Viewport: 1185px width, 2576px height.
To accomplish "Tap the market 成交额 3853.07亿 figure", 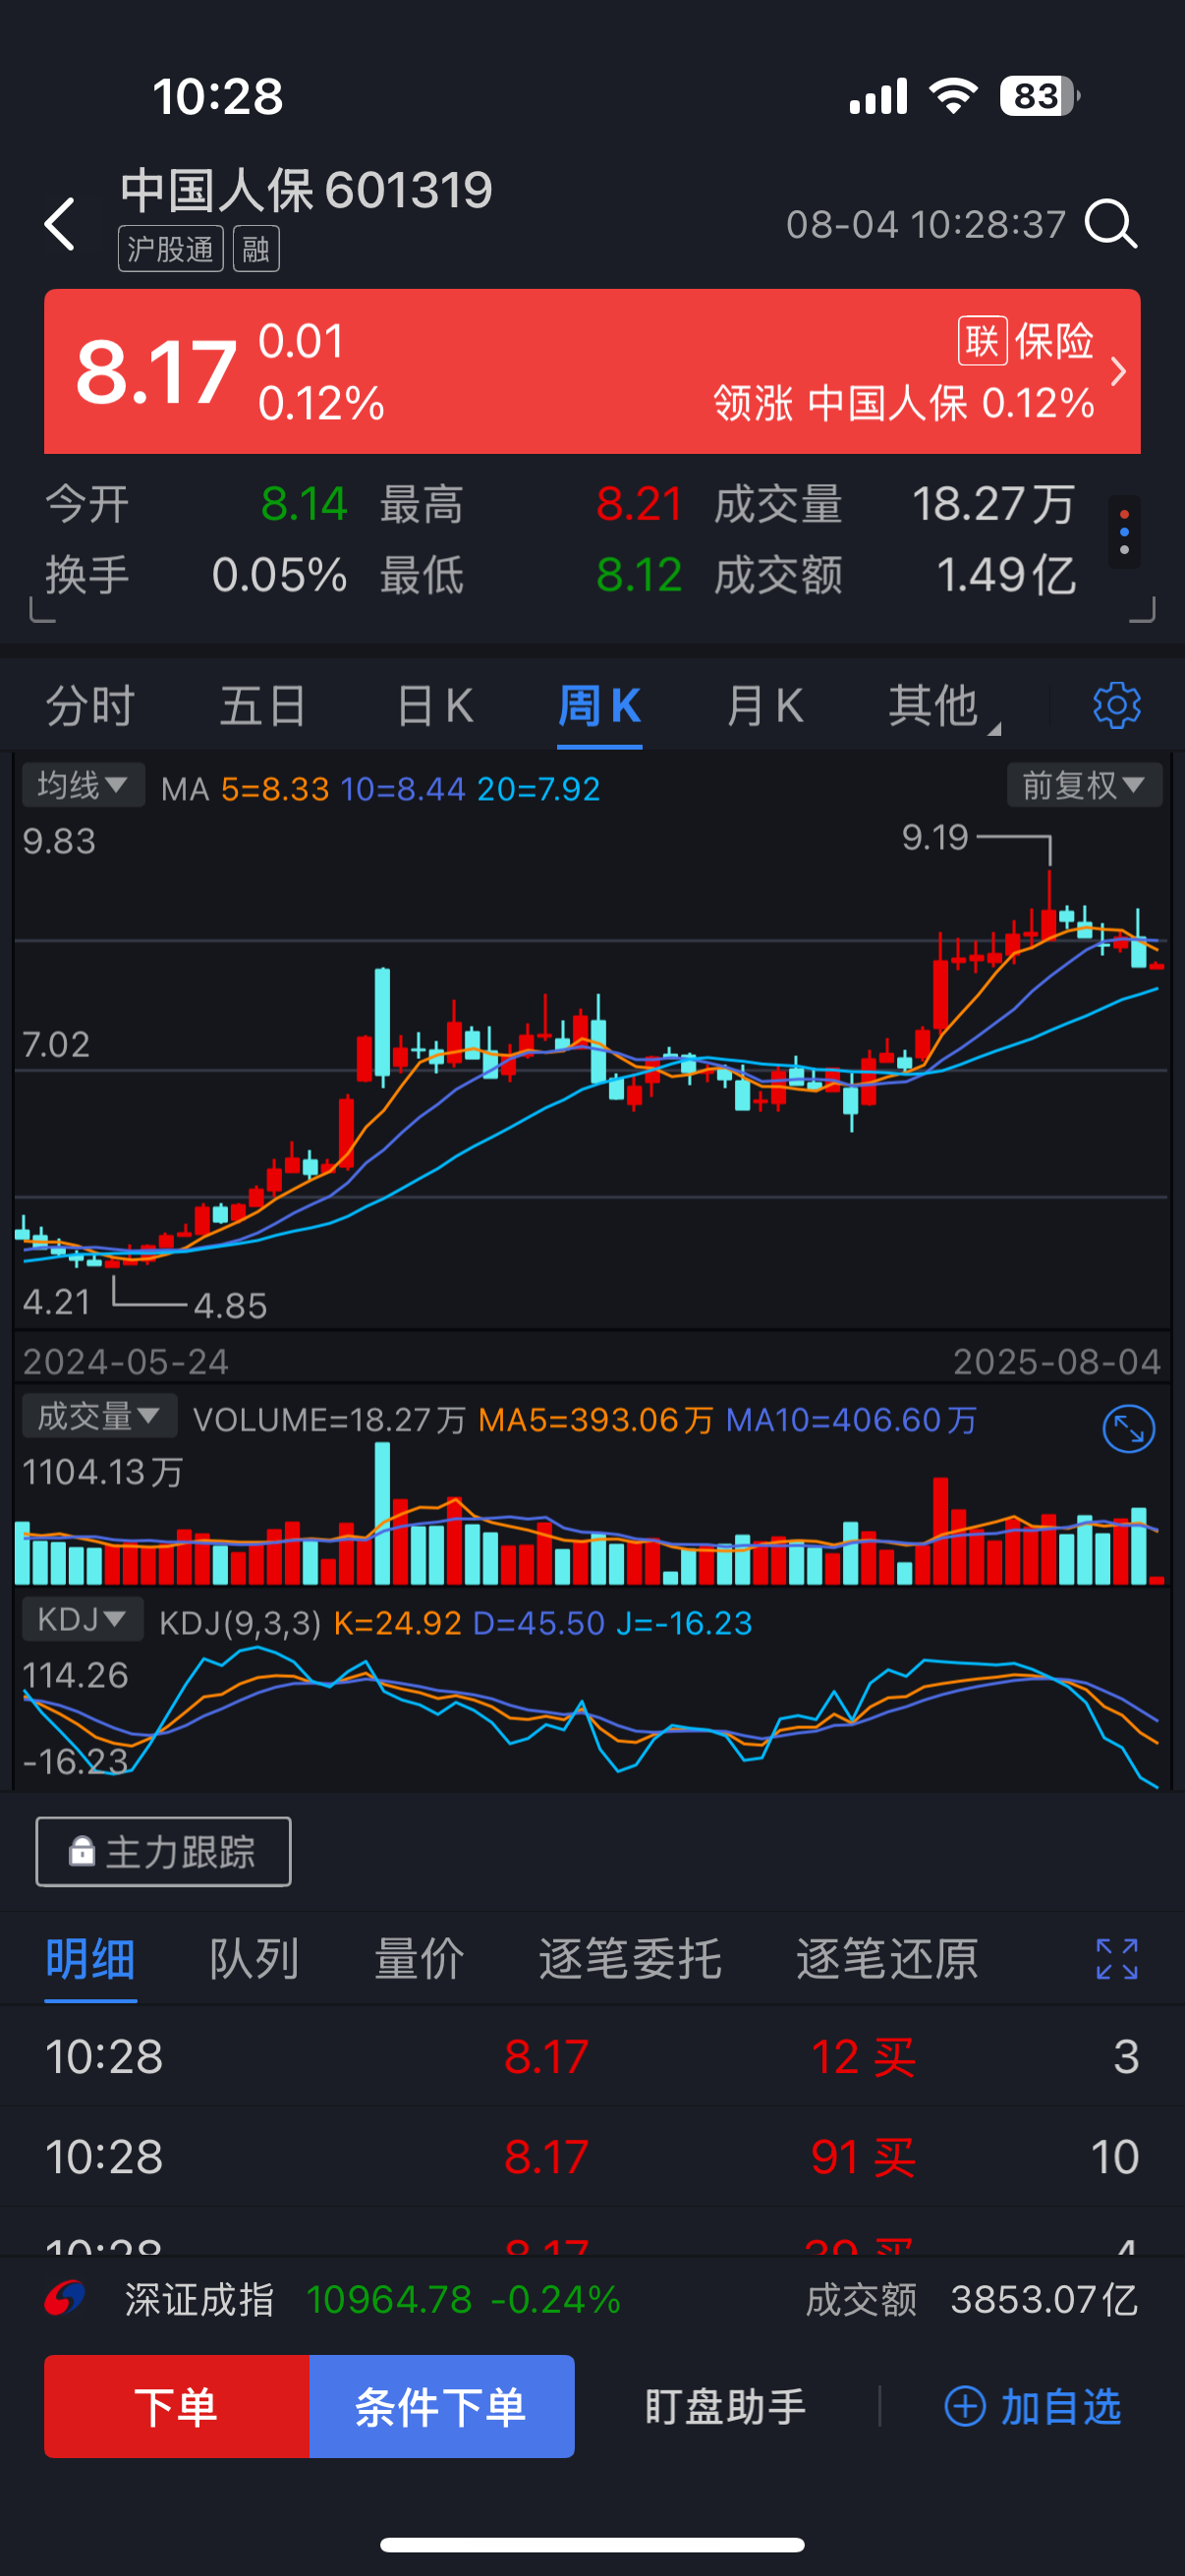I will (972, 2298).
